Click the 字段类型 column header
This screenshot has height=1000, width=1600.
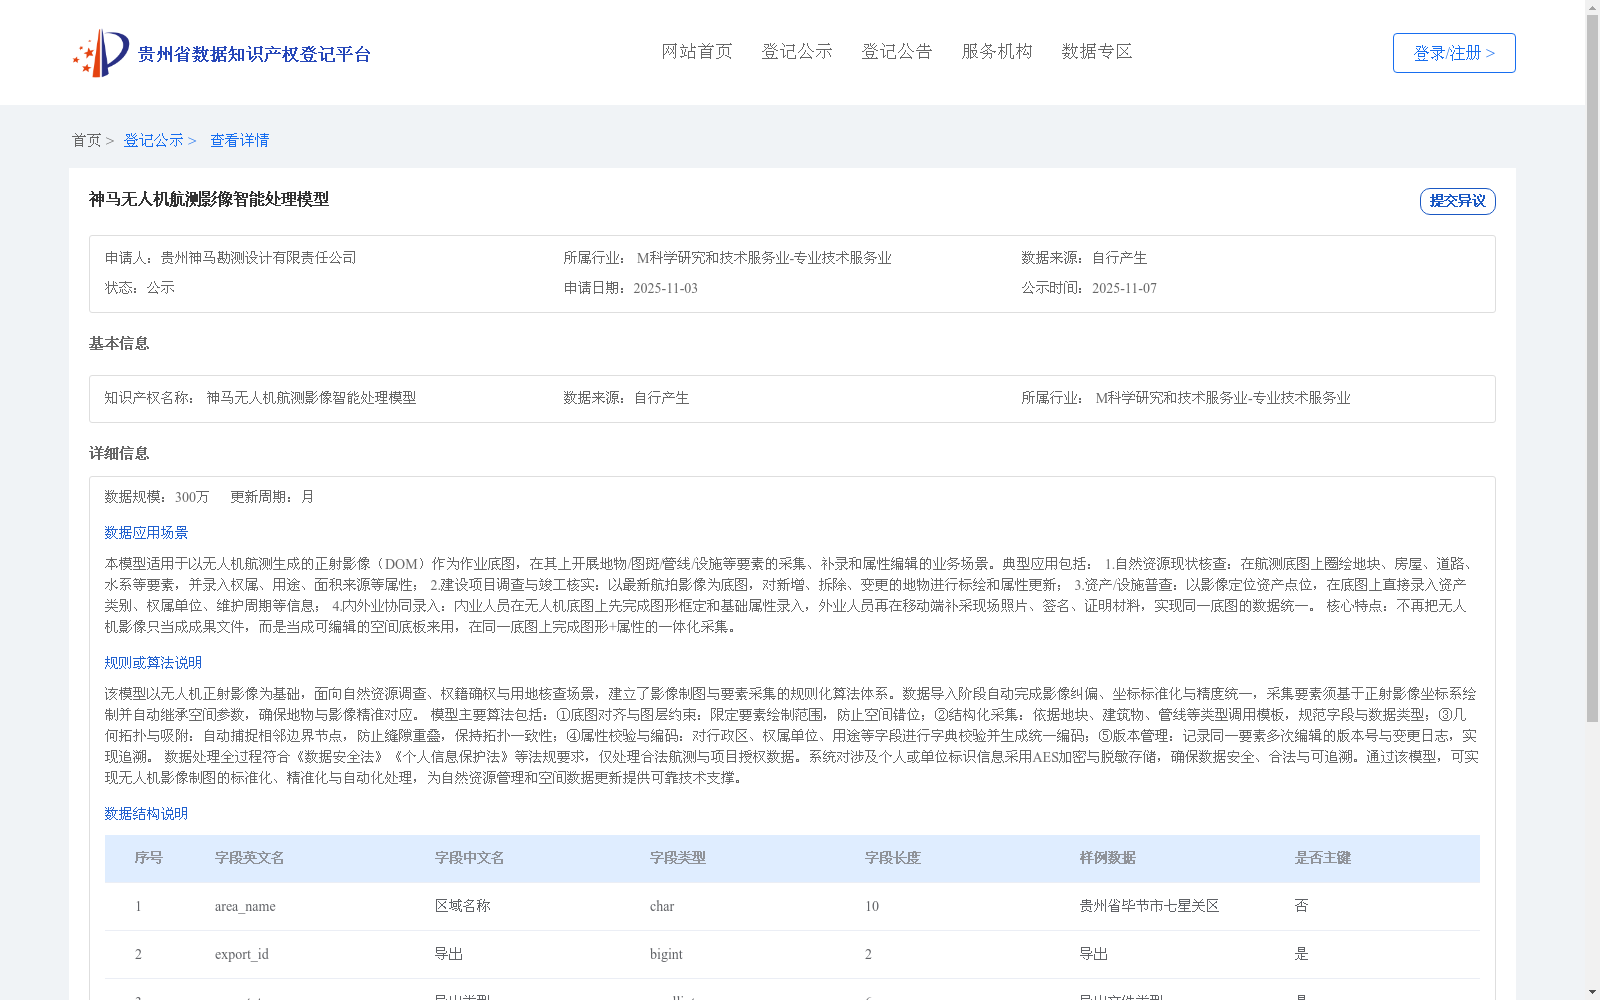[678, 858]
